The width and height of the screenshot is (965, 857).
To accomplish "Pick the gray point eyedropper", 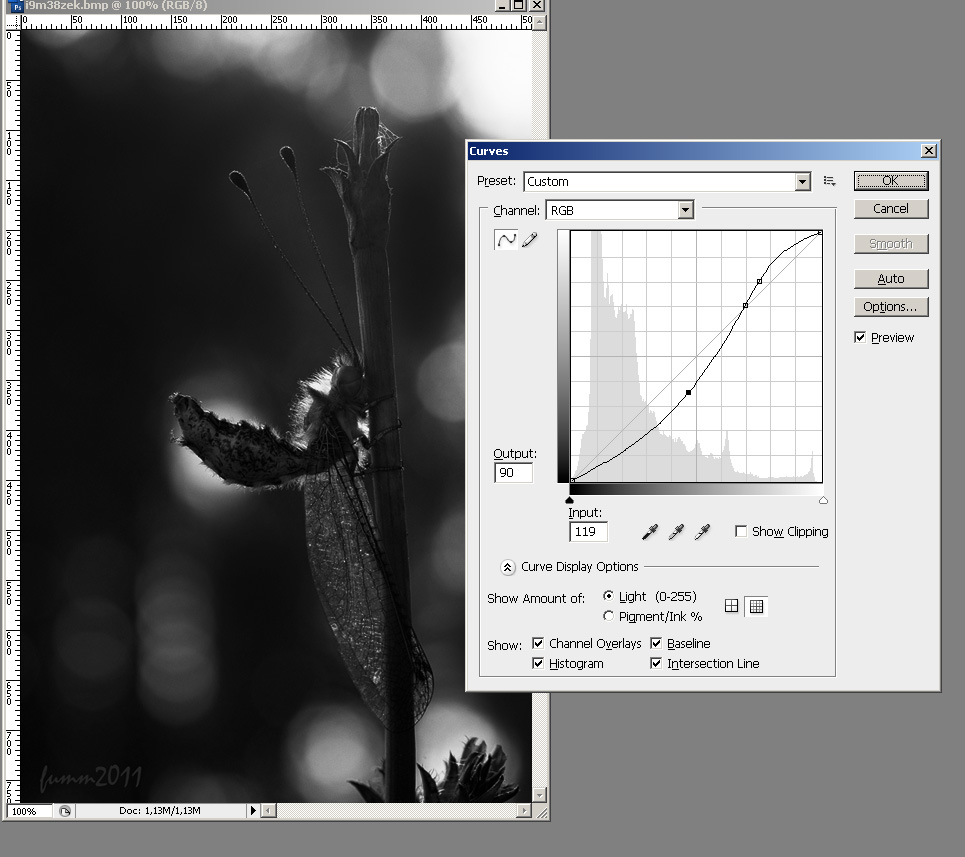I will click(x=676, y=532).
